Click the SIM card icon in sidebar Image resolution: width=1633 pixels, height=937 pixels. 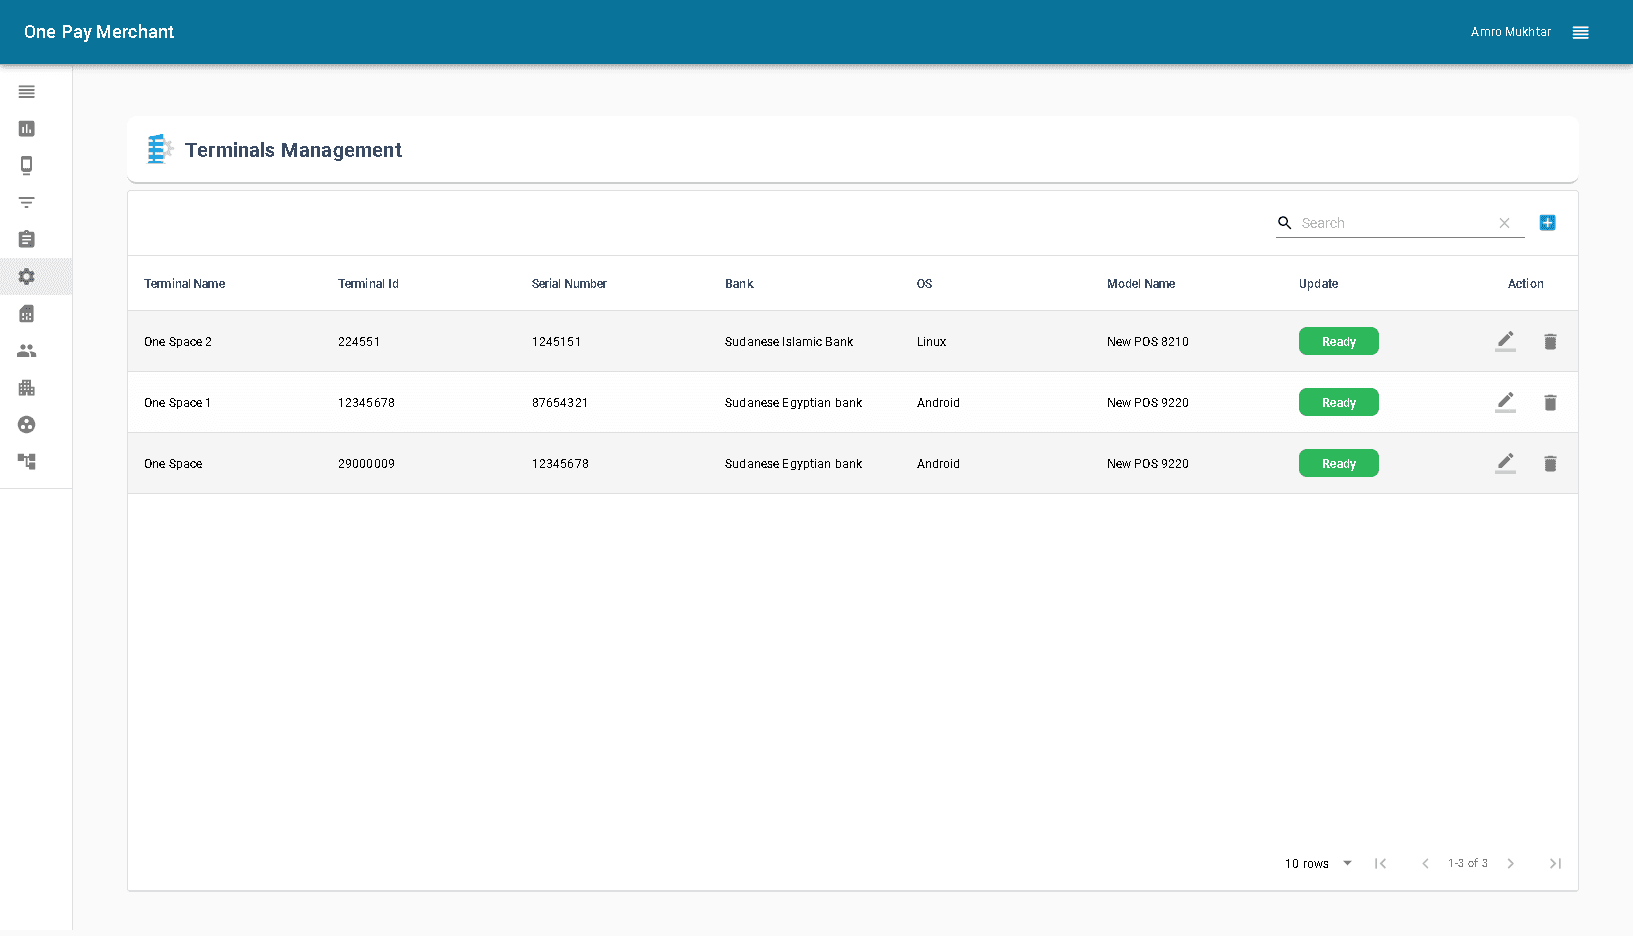pyautogui.click(x=26, y=313)
